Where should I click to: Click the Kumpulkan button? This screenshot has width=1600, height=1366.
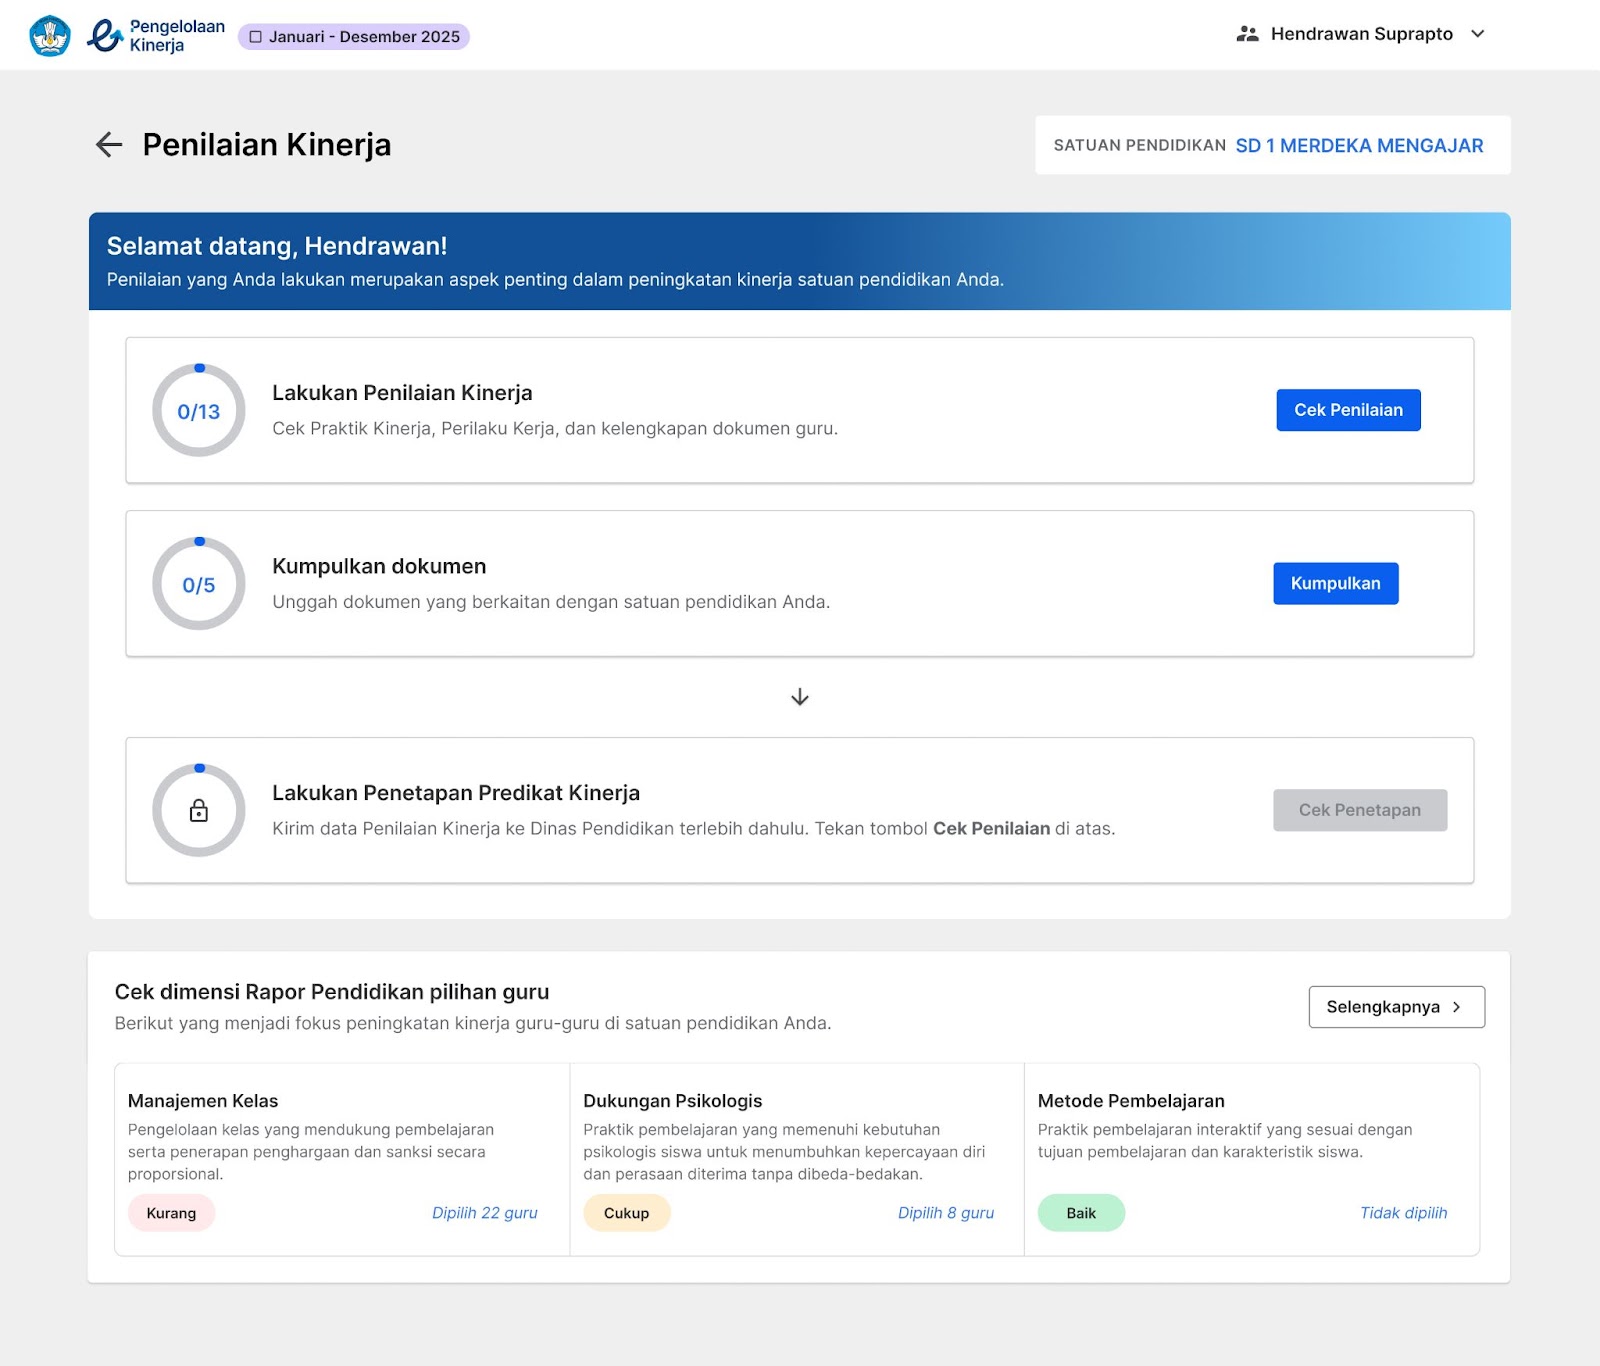click(x=1335, y=584)
